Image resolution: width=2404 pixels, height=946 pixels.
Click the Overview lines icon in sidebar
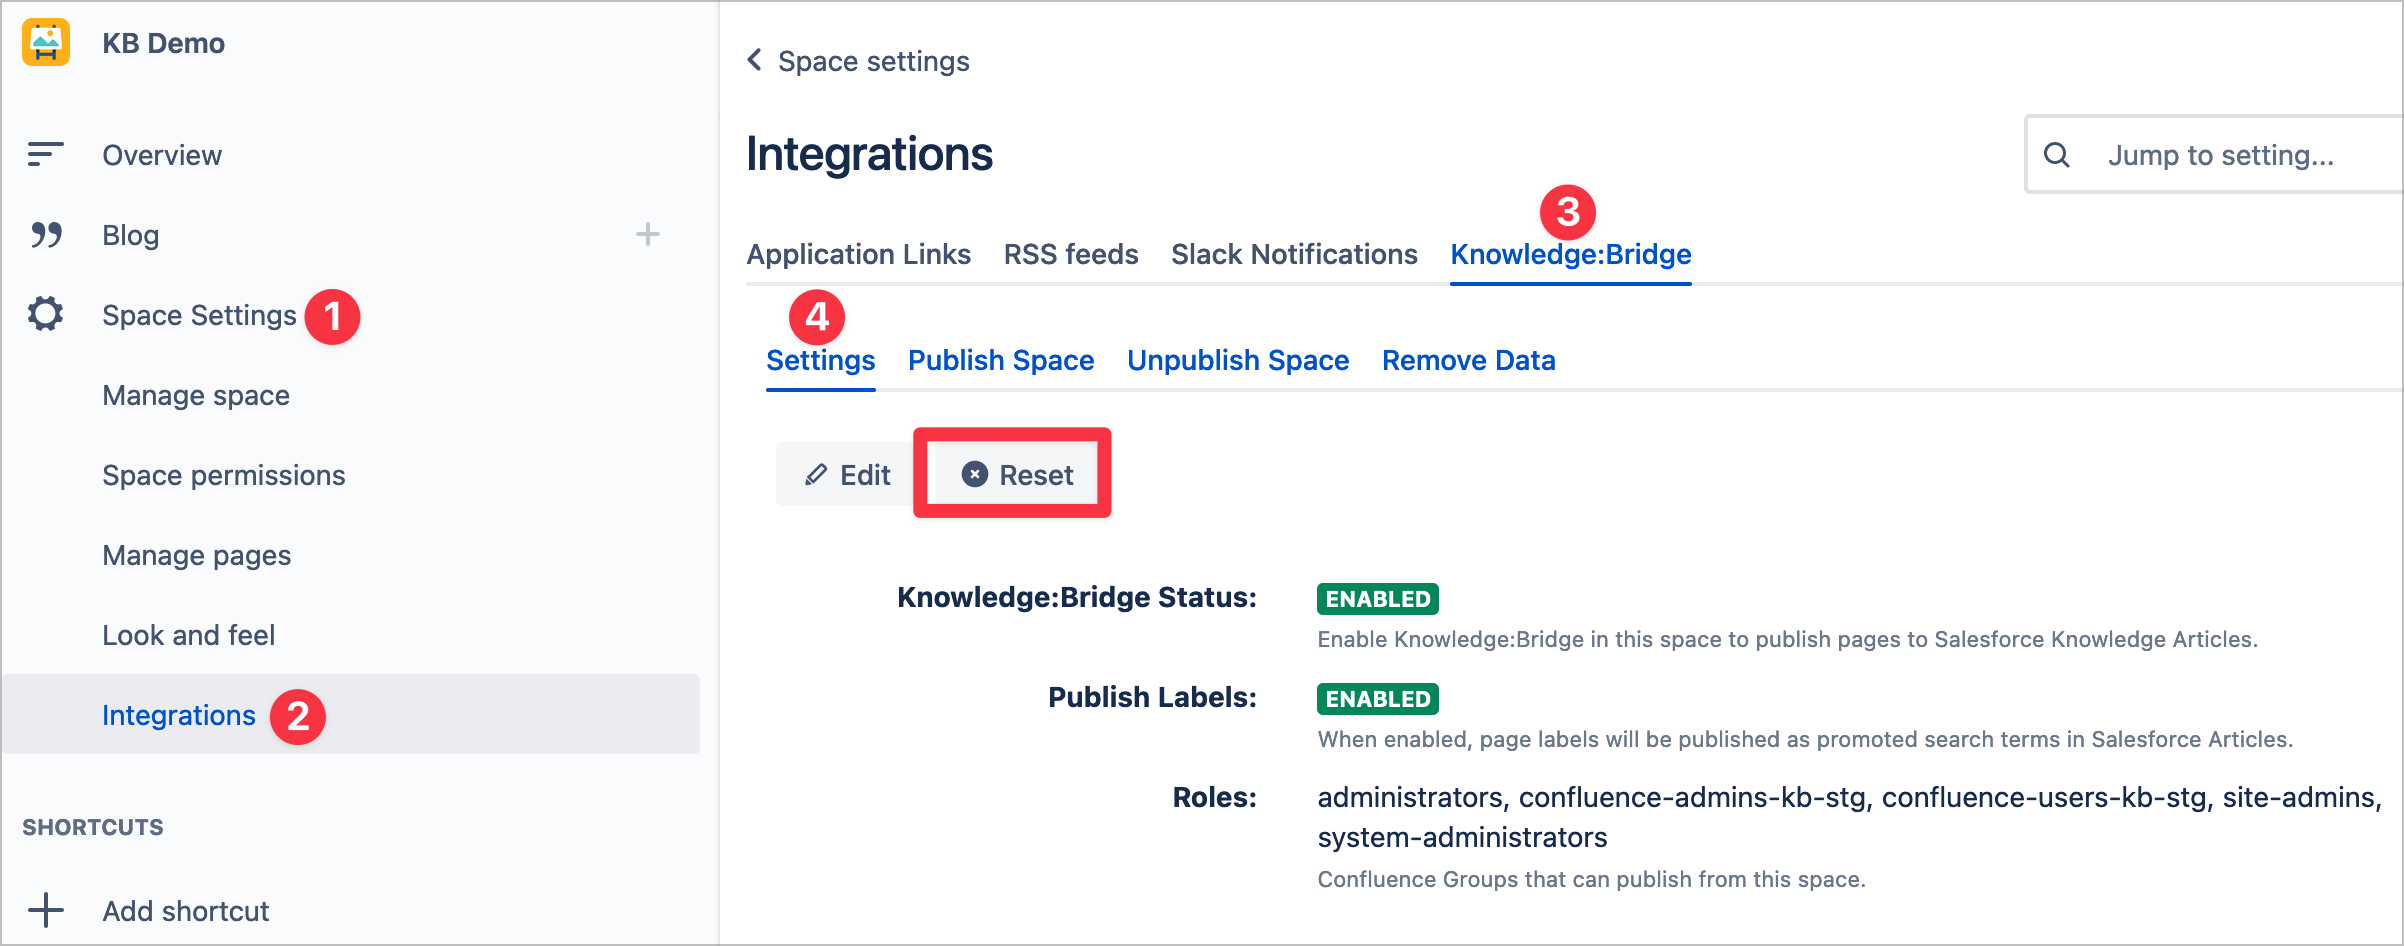(45, 154)
